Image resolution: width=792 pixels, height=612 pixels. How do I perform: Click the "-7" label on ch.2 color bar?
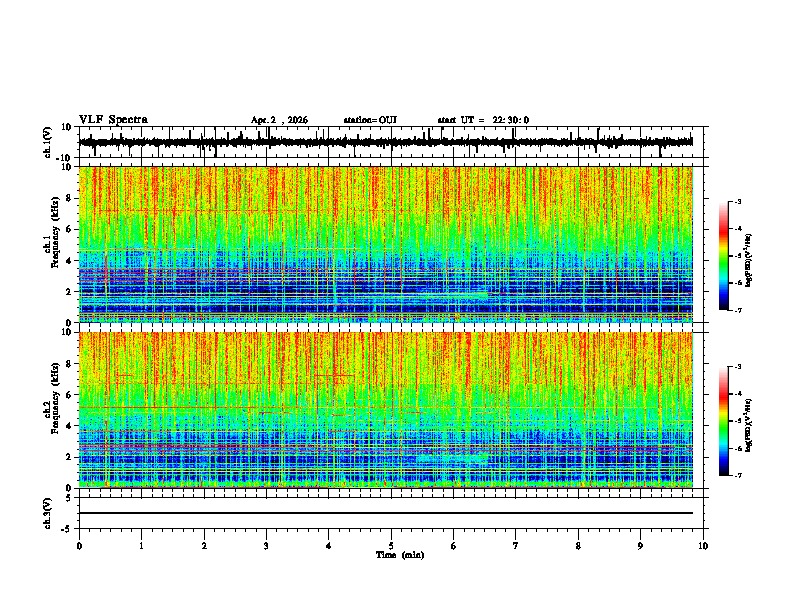click(x=737, y=476)
